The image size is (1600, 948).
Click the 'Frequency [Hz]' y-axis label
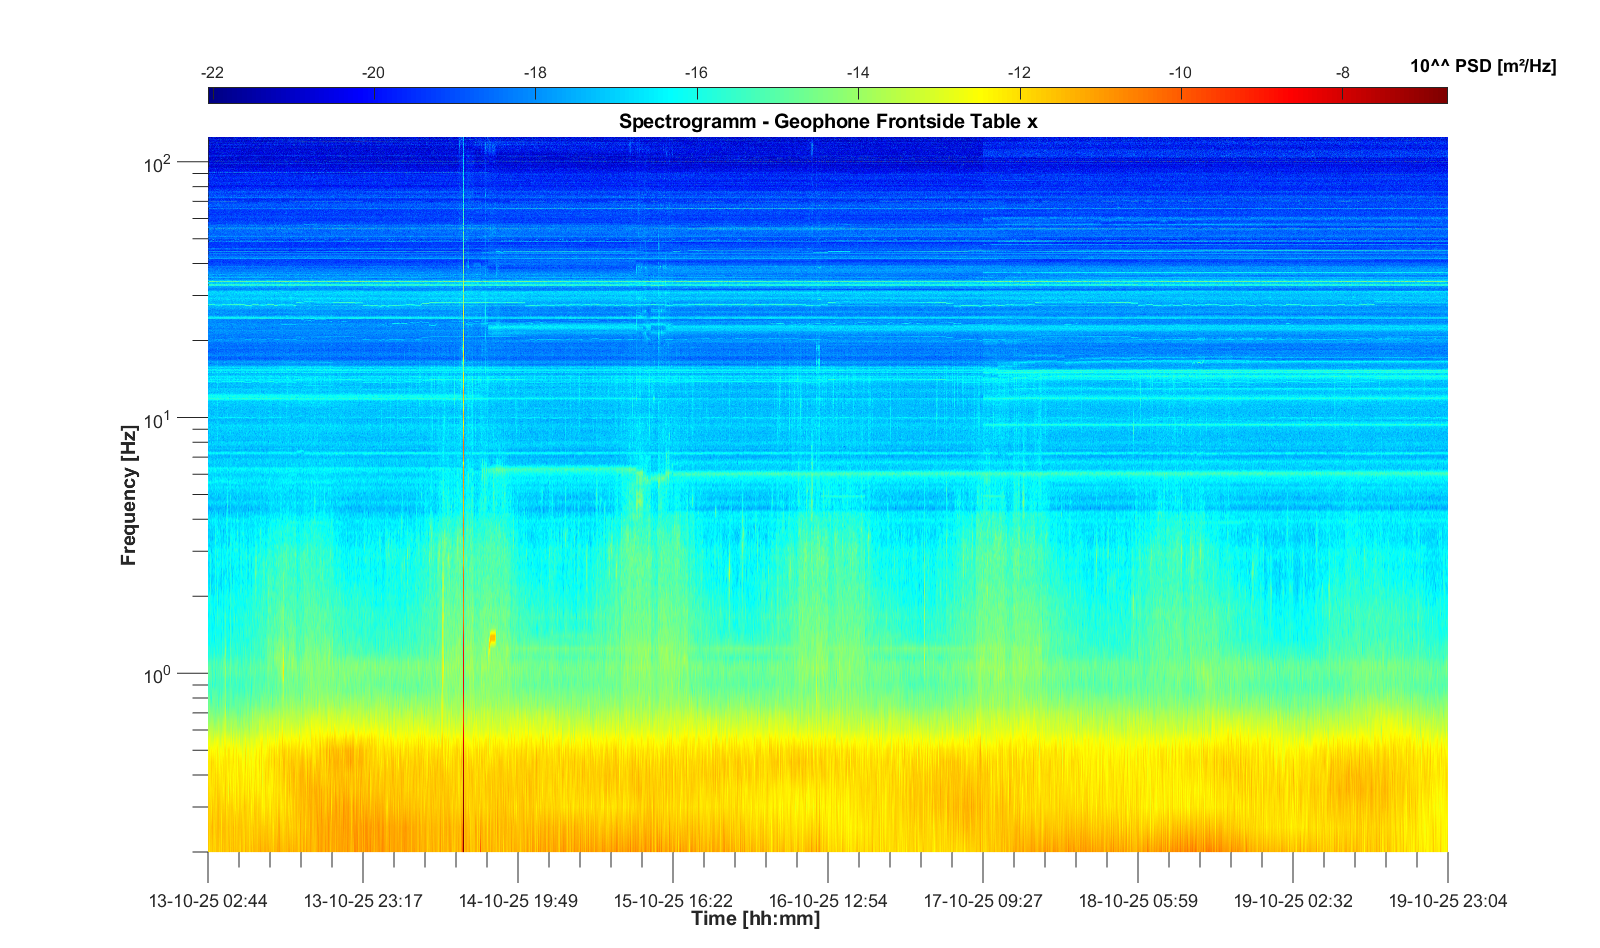tap(128, 495)
